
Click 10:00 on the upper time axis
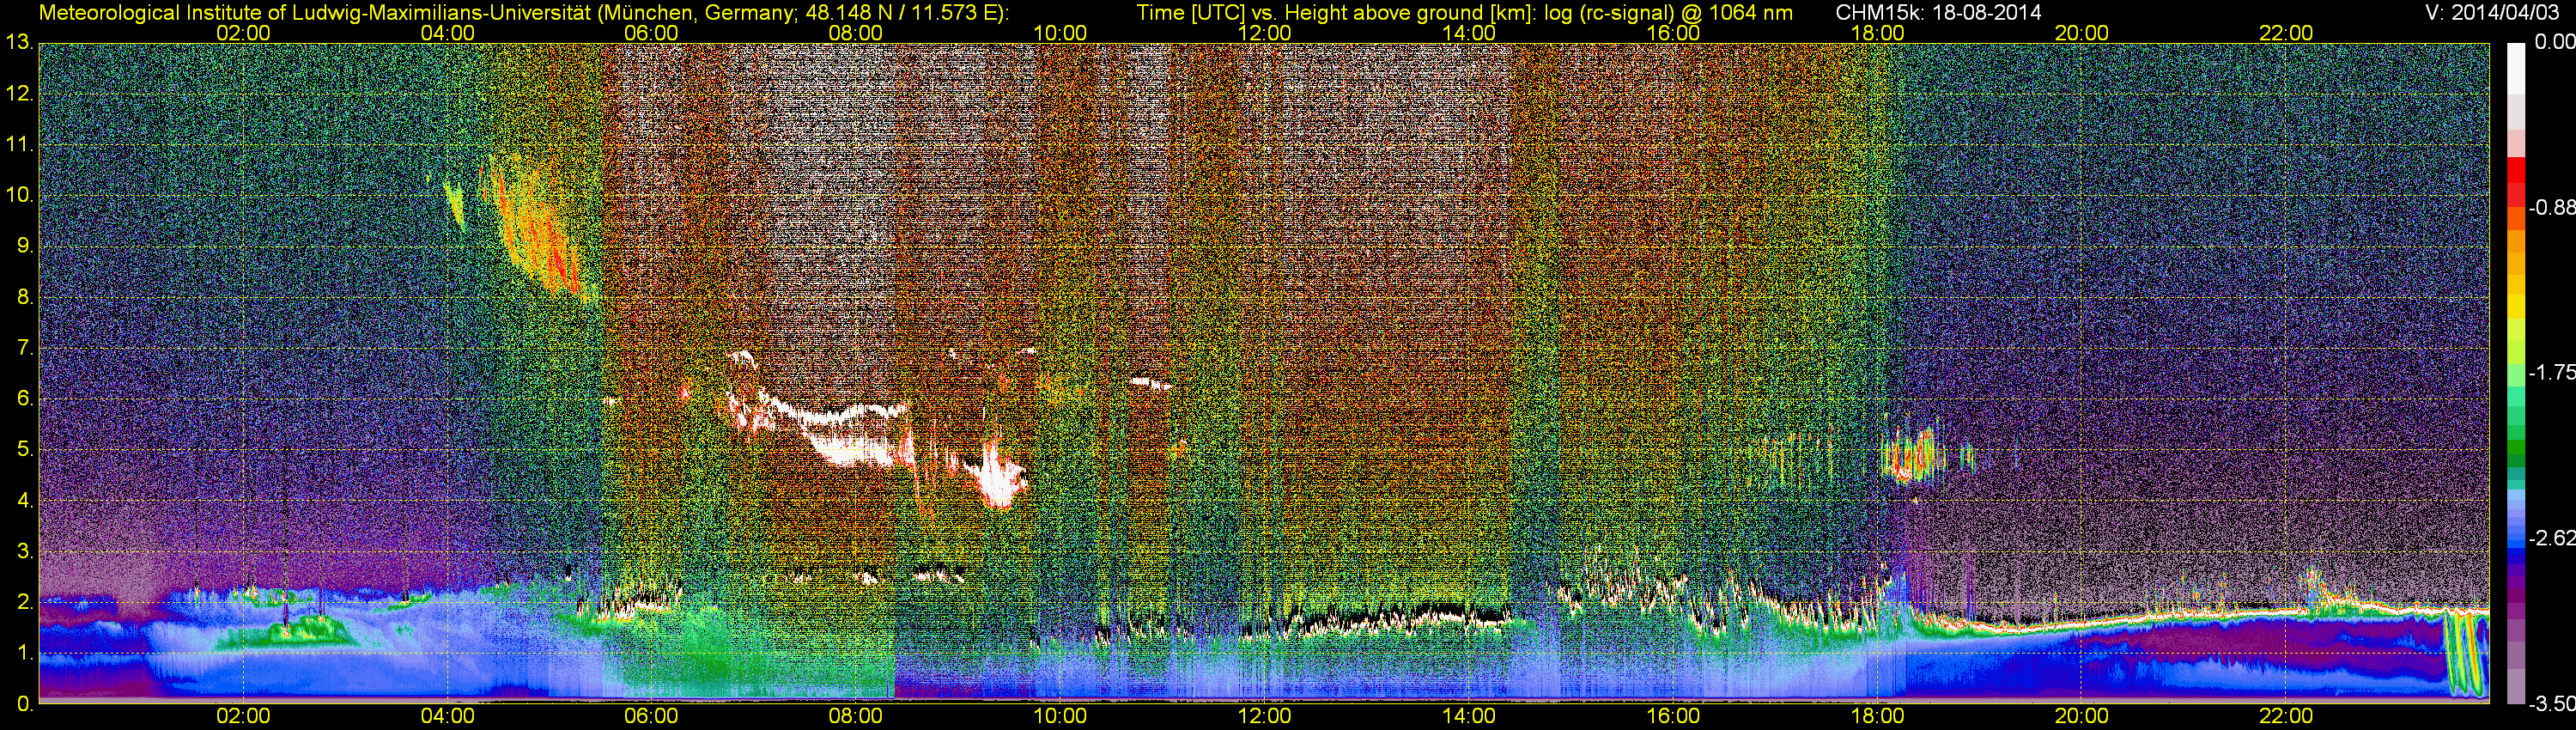(1060, 33)
